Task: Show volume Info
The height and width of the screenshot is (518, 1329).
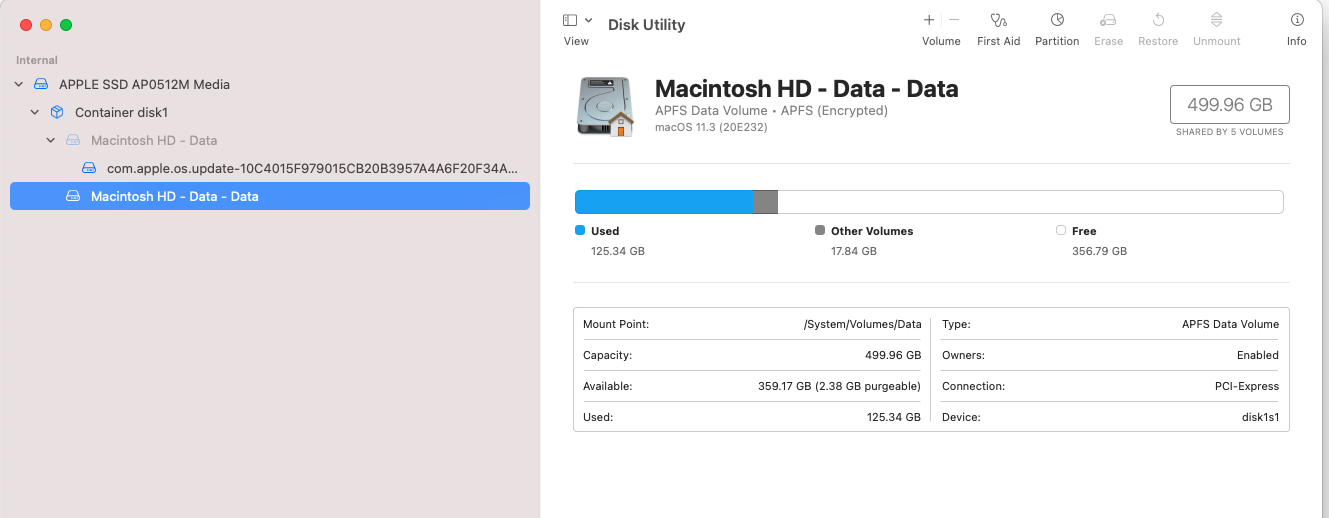Action: (1297, 20)
